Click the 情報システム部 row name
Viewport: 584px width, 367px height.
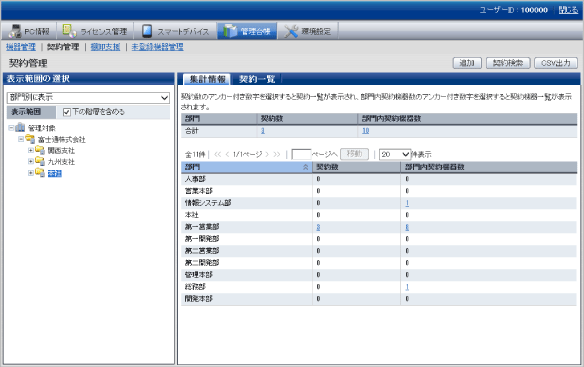(x=208, y=203)
